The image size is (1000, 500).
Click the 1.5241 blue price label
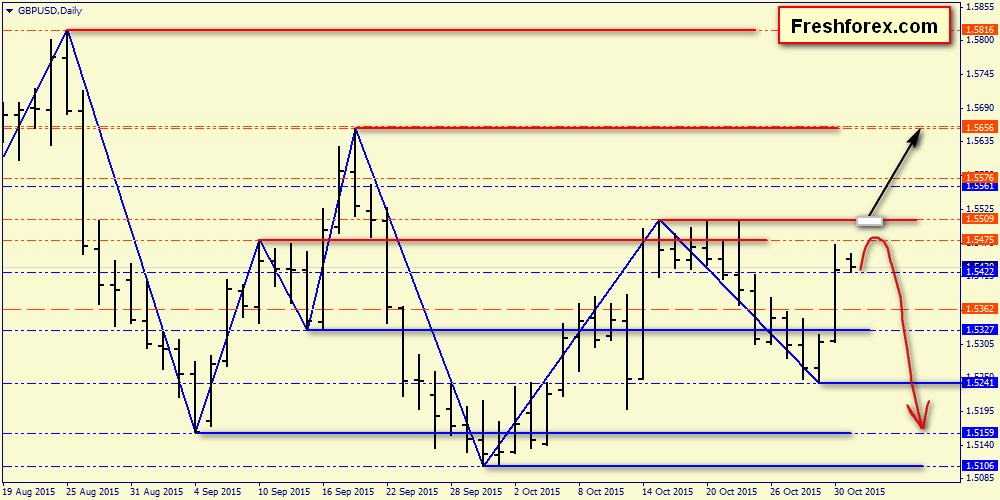pyautogui.click(x=980, y=383)
